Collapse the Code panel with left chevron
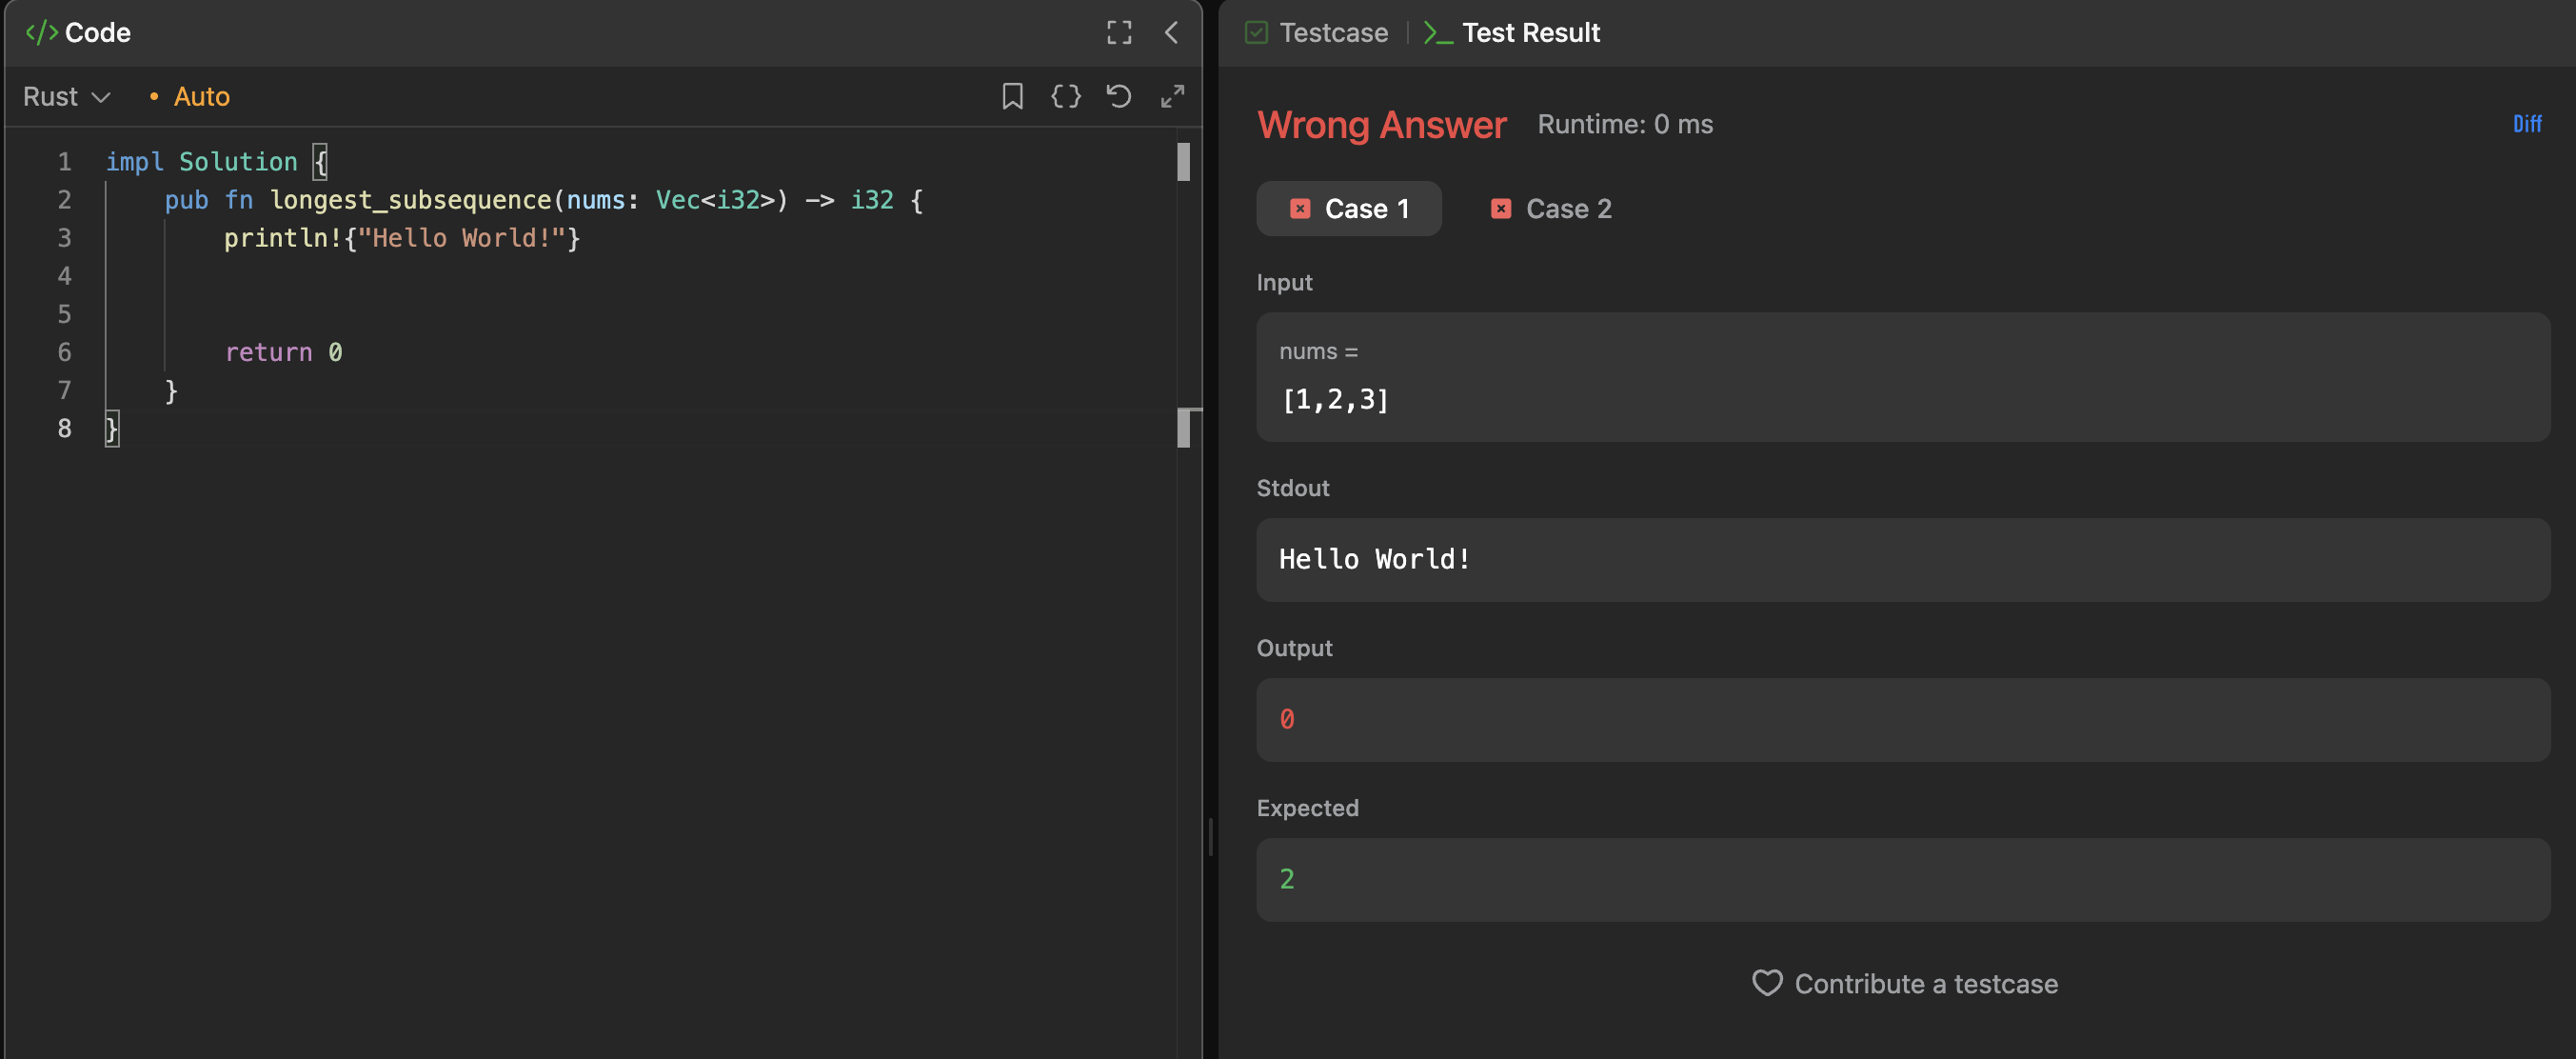This screenshot has height=1059, width=2576. pyautogui.click(x=1171, y=33)
